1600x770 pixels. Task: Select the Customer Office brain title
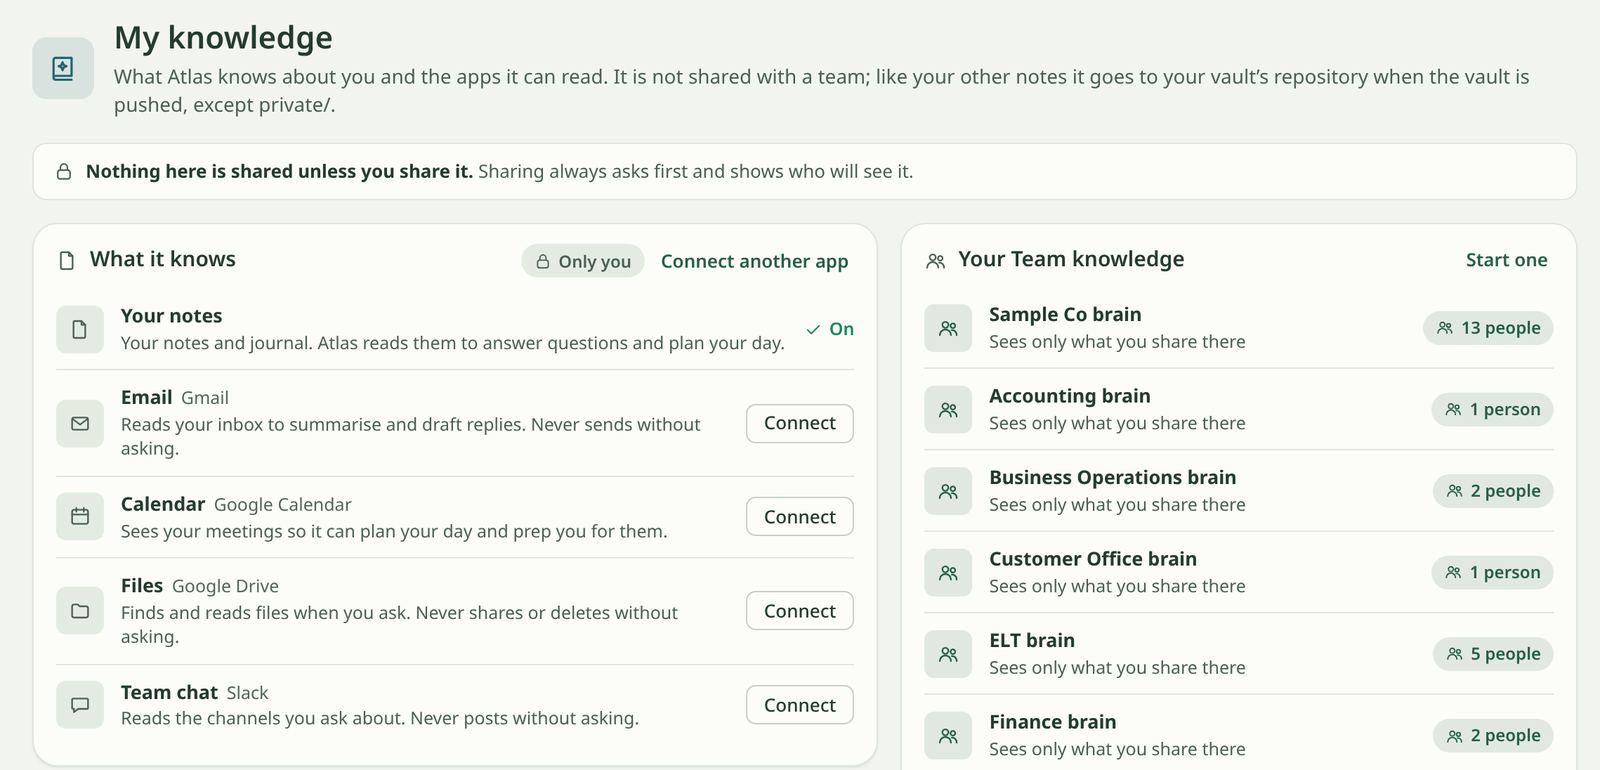coord(1093,559)
